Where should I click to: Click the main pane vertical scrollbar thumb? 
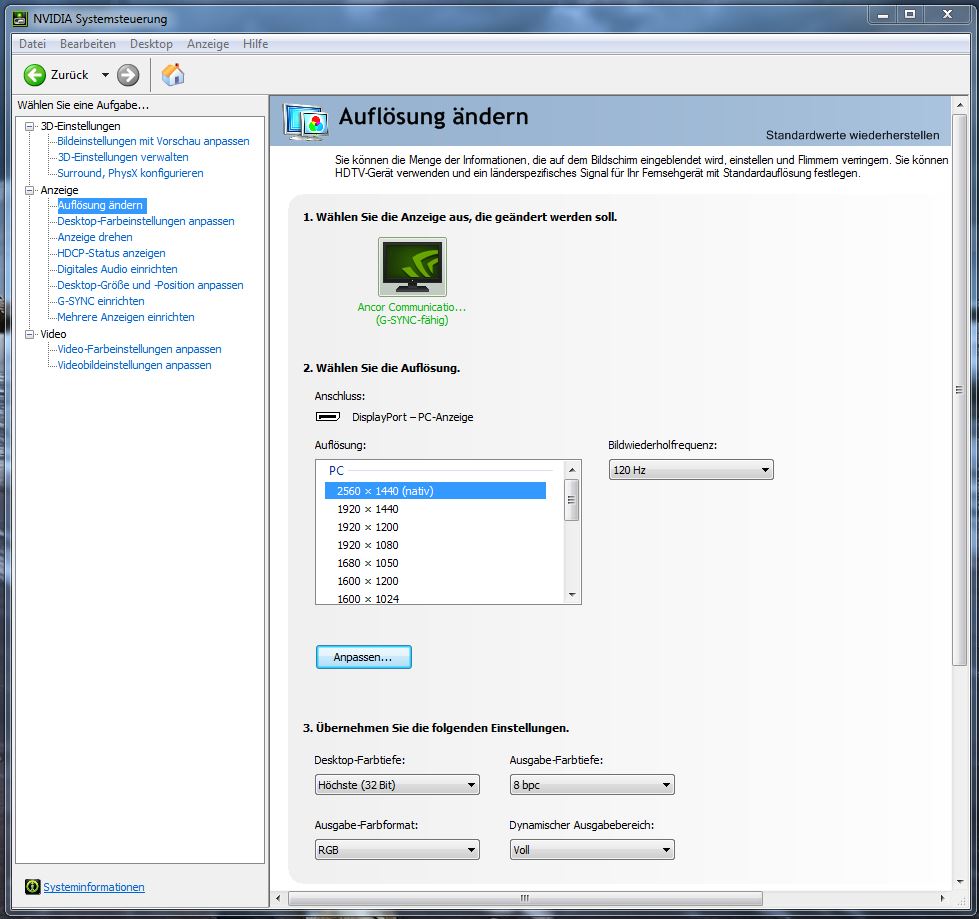pos(960,390)
